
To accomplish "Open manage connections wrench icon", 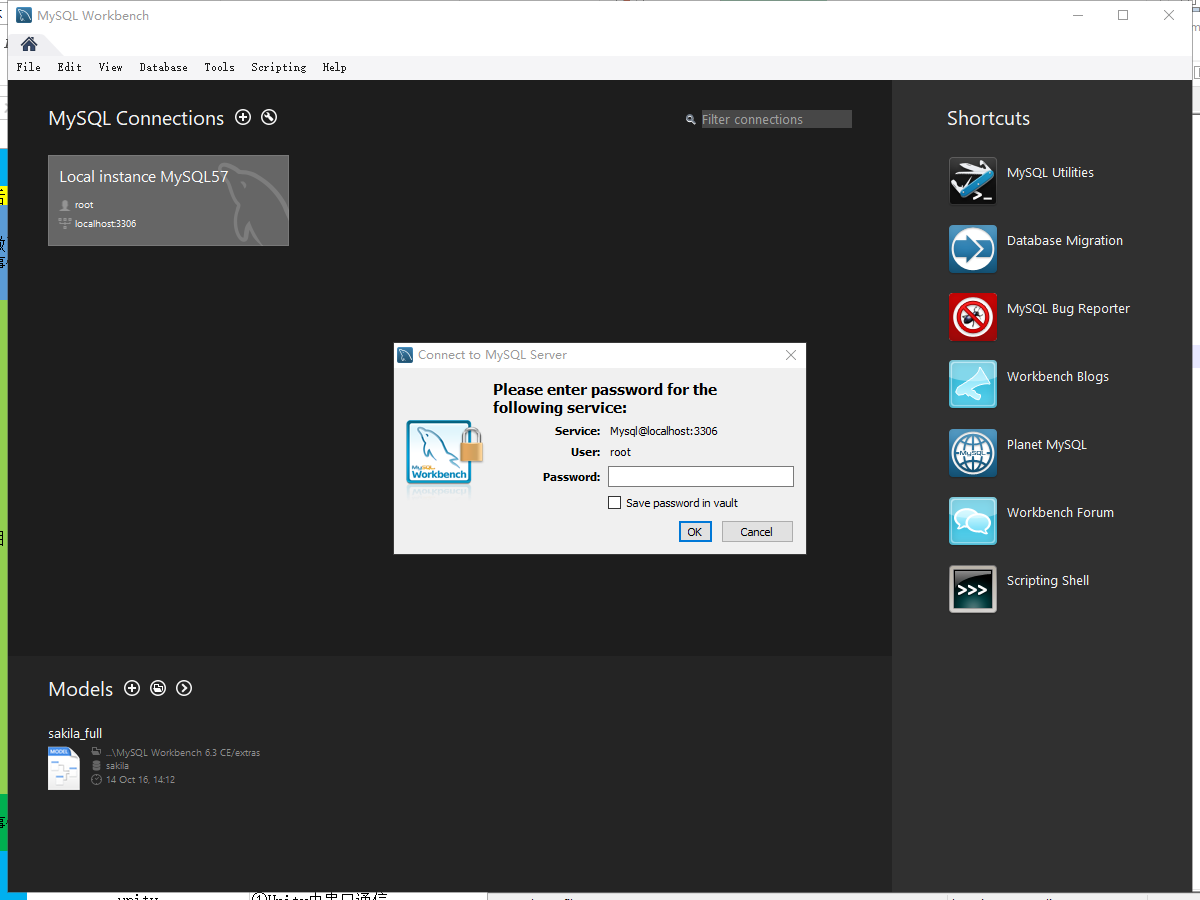I will click(269, 117).
